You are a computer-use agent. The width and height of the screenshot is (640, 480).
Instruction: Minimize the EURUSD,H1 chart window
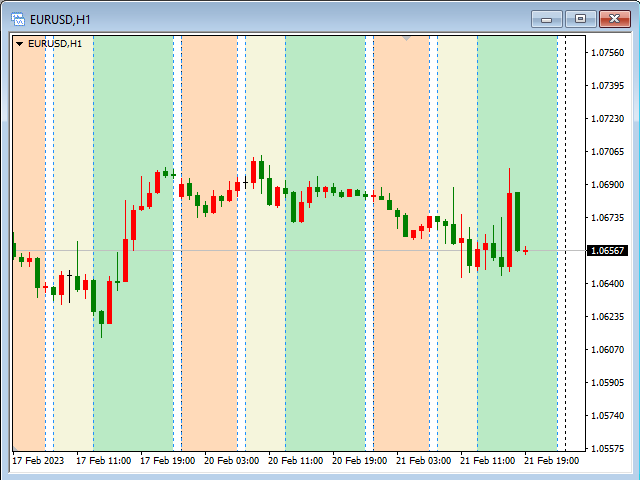click(547, 19)
